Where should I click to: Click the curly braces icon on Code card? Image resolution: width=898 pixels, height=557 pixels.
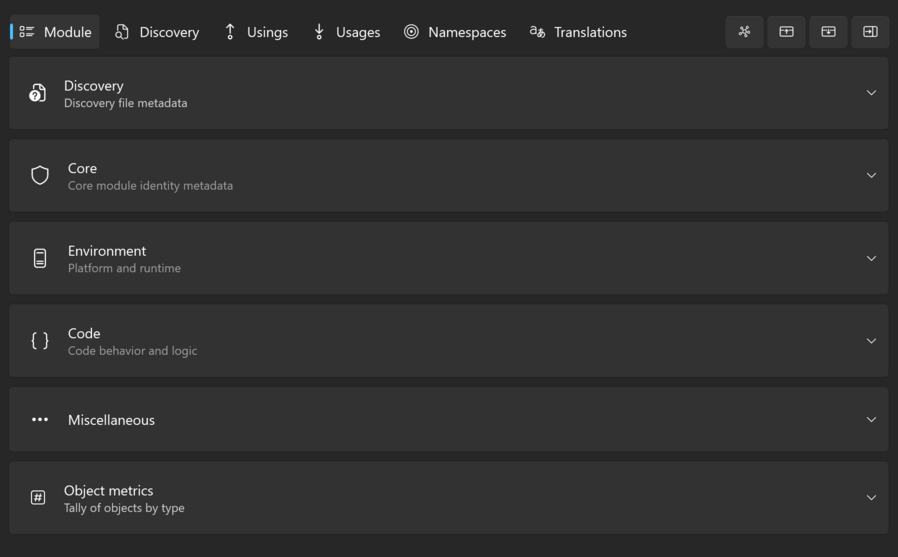(40, 341)
